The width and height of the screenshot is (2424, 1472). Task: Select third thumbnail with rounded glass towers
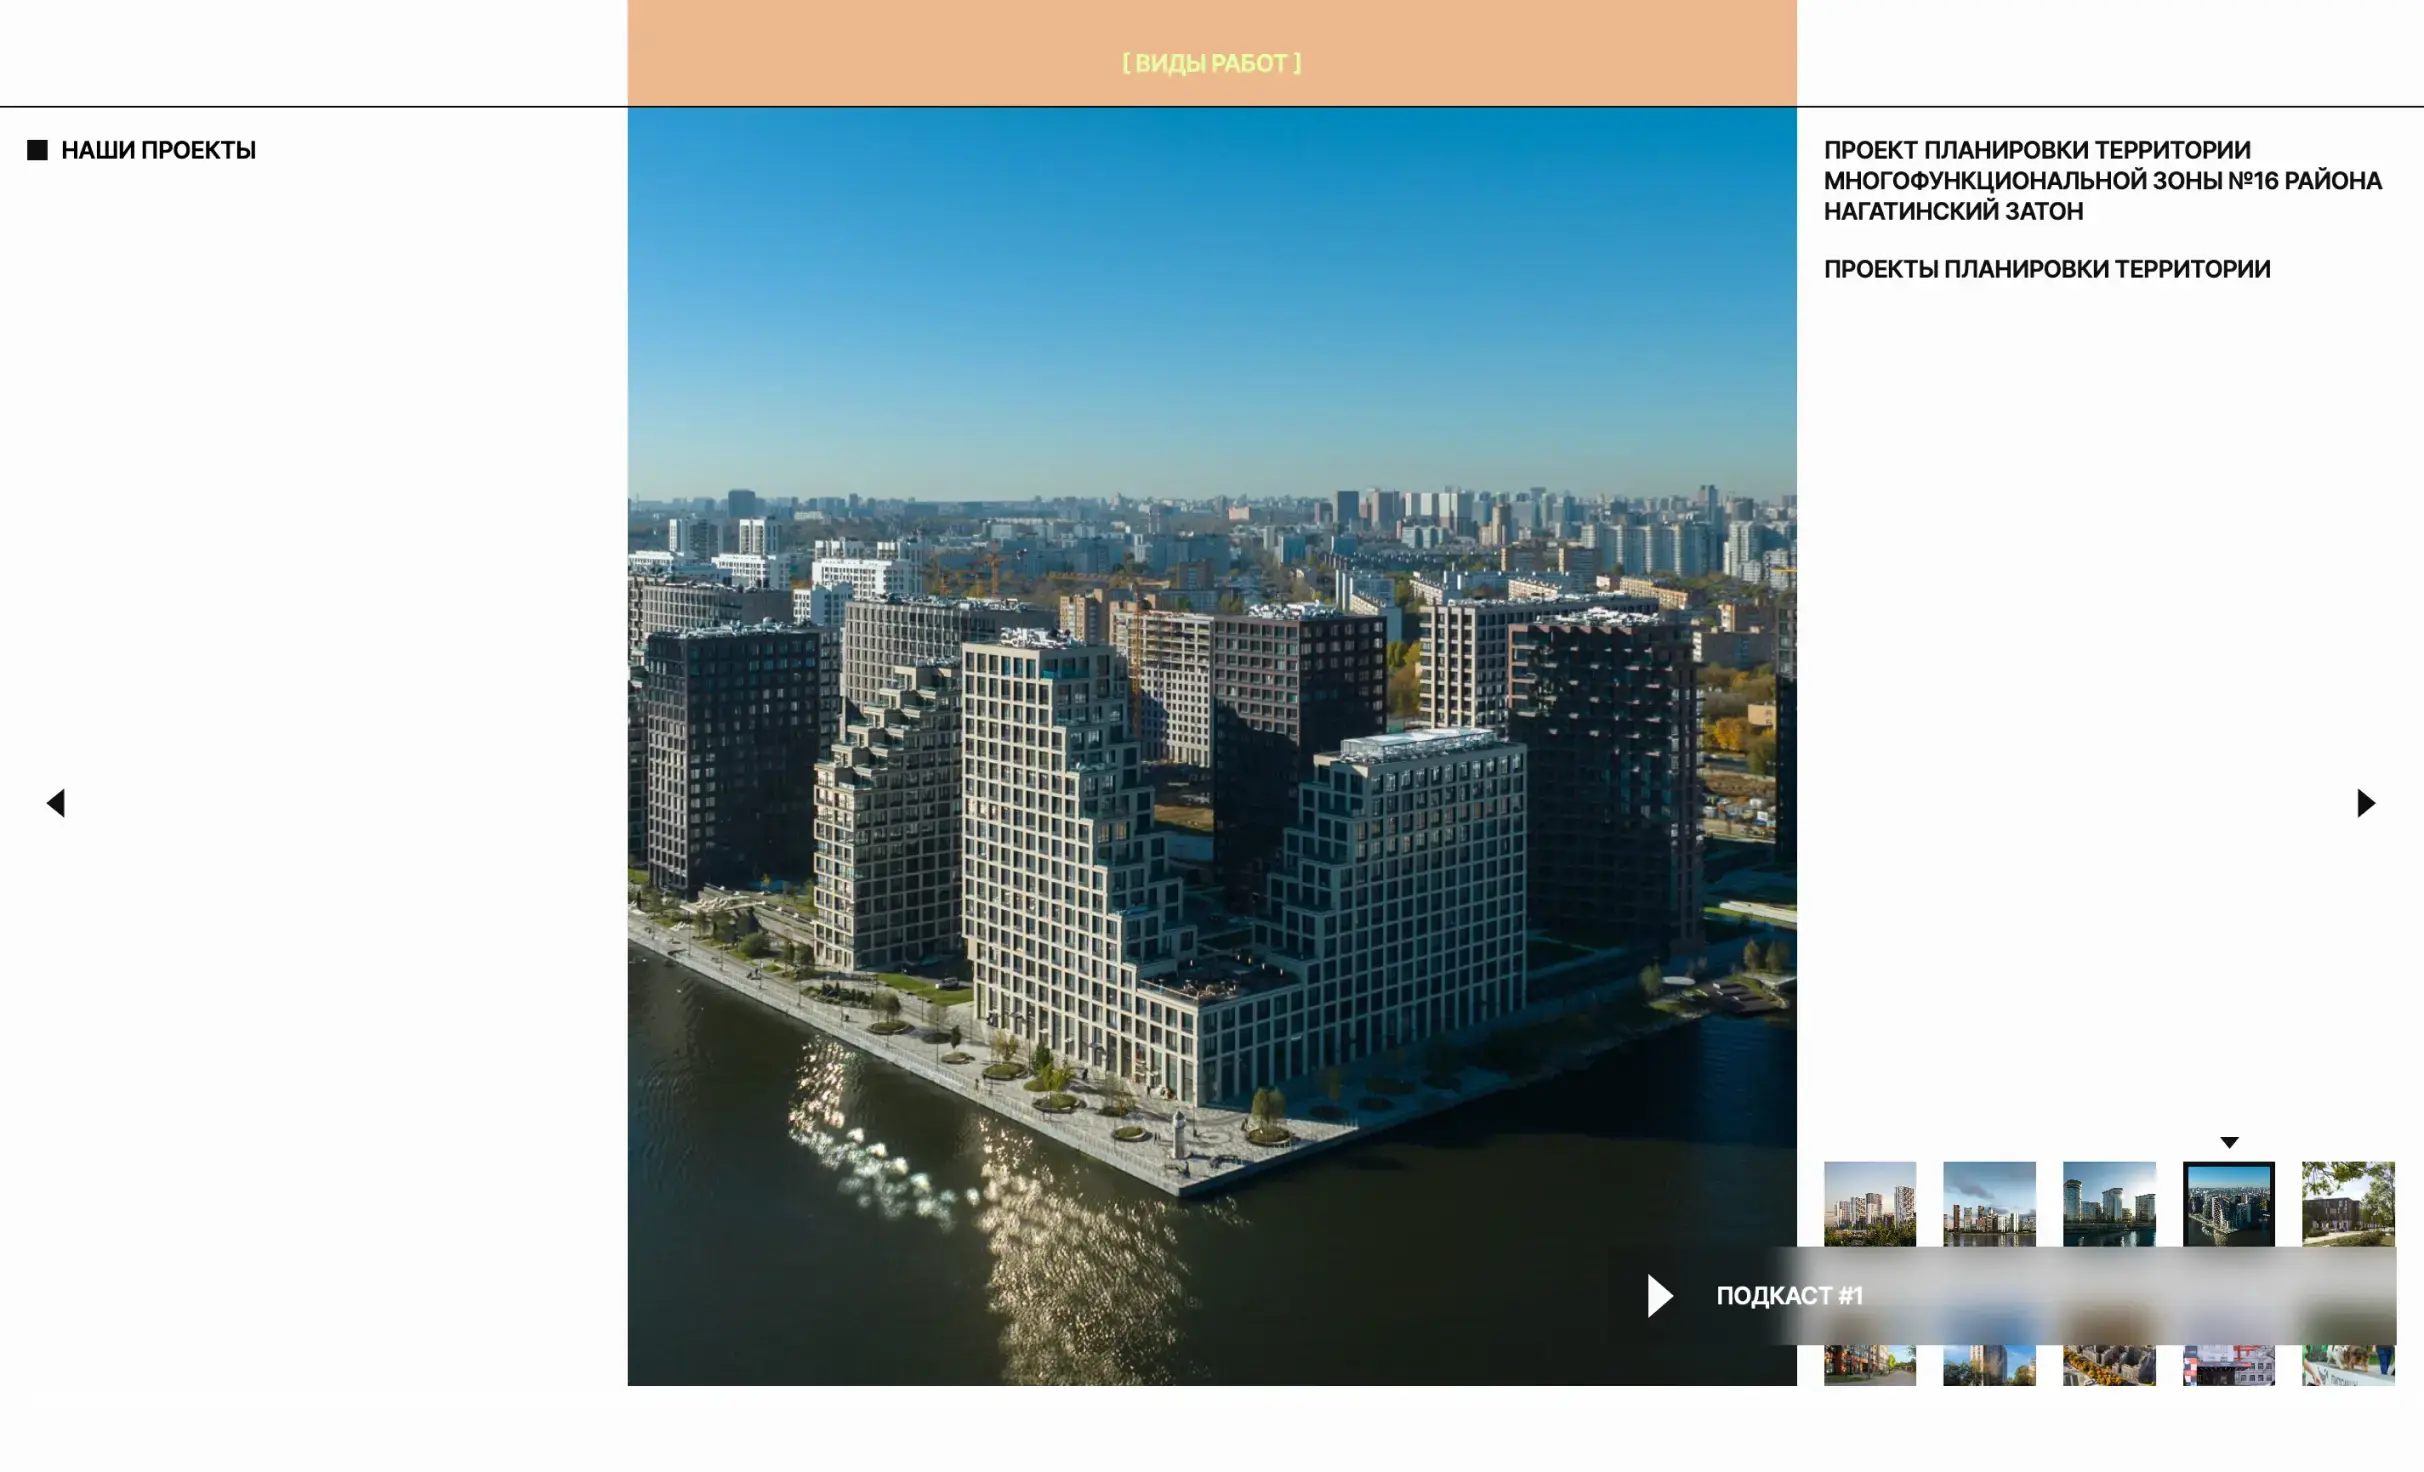point(2108,1203)
